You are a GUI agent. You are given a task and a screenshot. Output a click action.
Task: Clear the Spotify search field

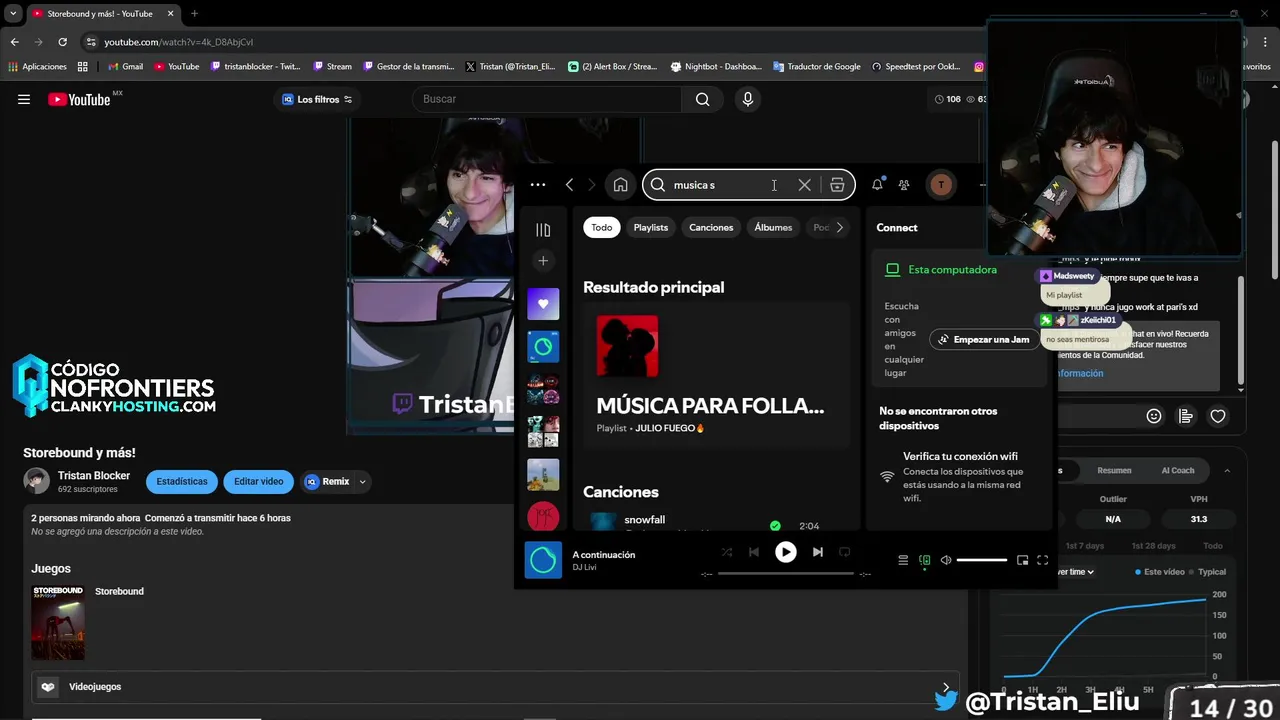pos(804,185)
